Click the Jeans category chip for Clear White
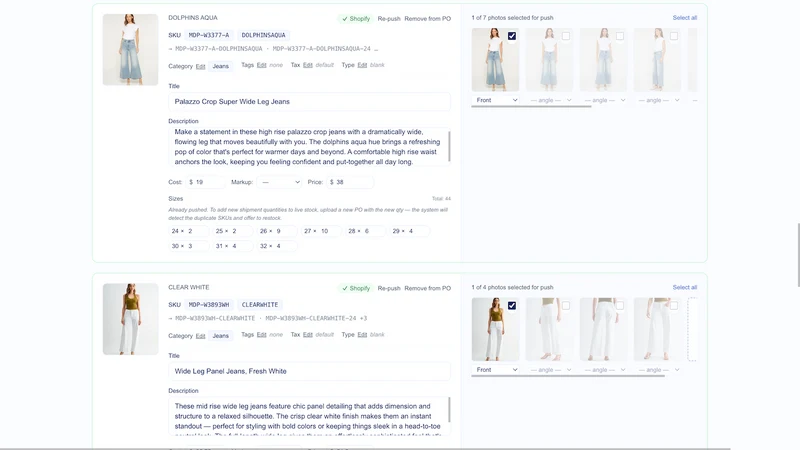 (x=220, y=336)
